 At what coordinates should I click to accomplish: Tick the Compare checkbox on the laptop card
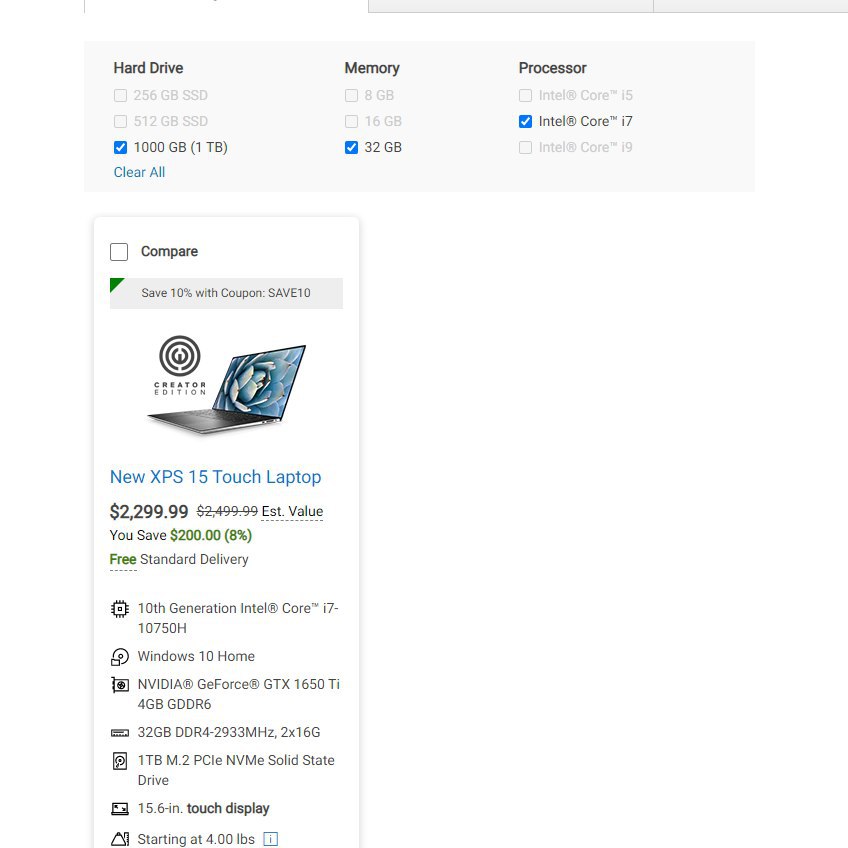[x=119, y=252]
